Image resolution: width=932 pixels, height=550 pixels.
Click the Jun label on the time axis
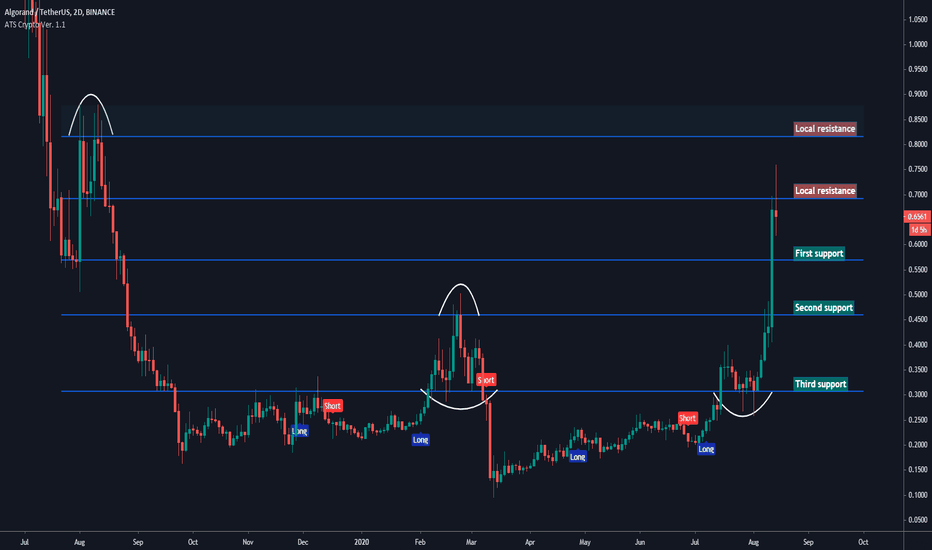[x=640, y=542]
